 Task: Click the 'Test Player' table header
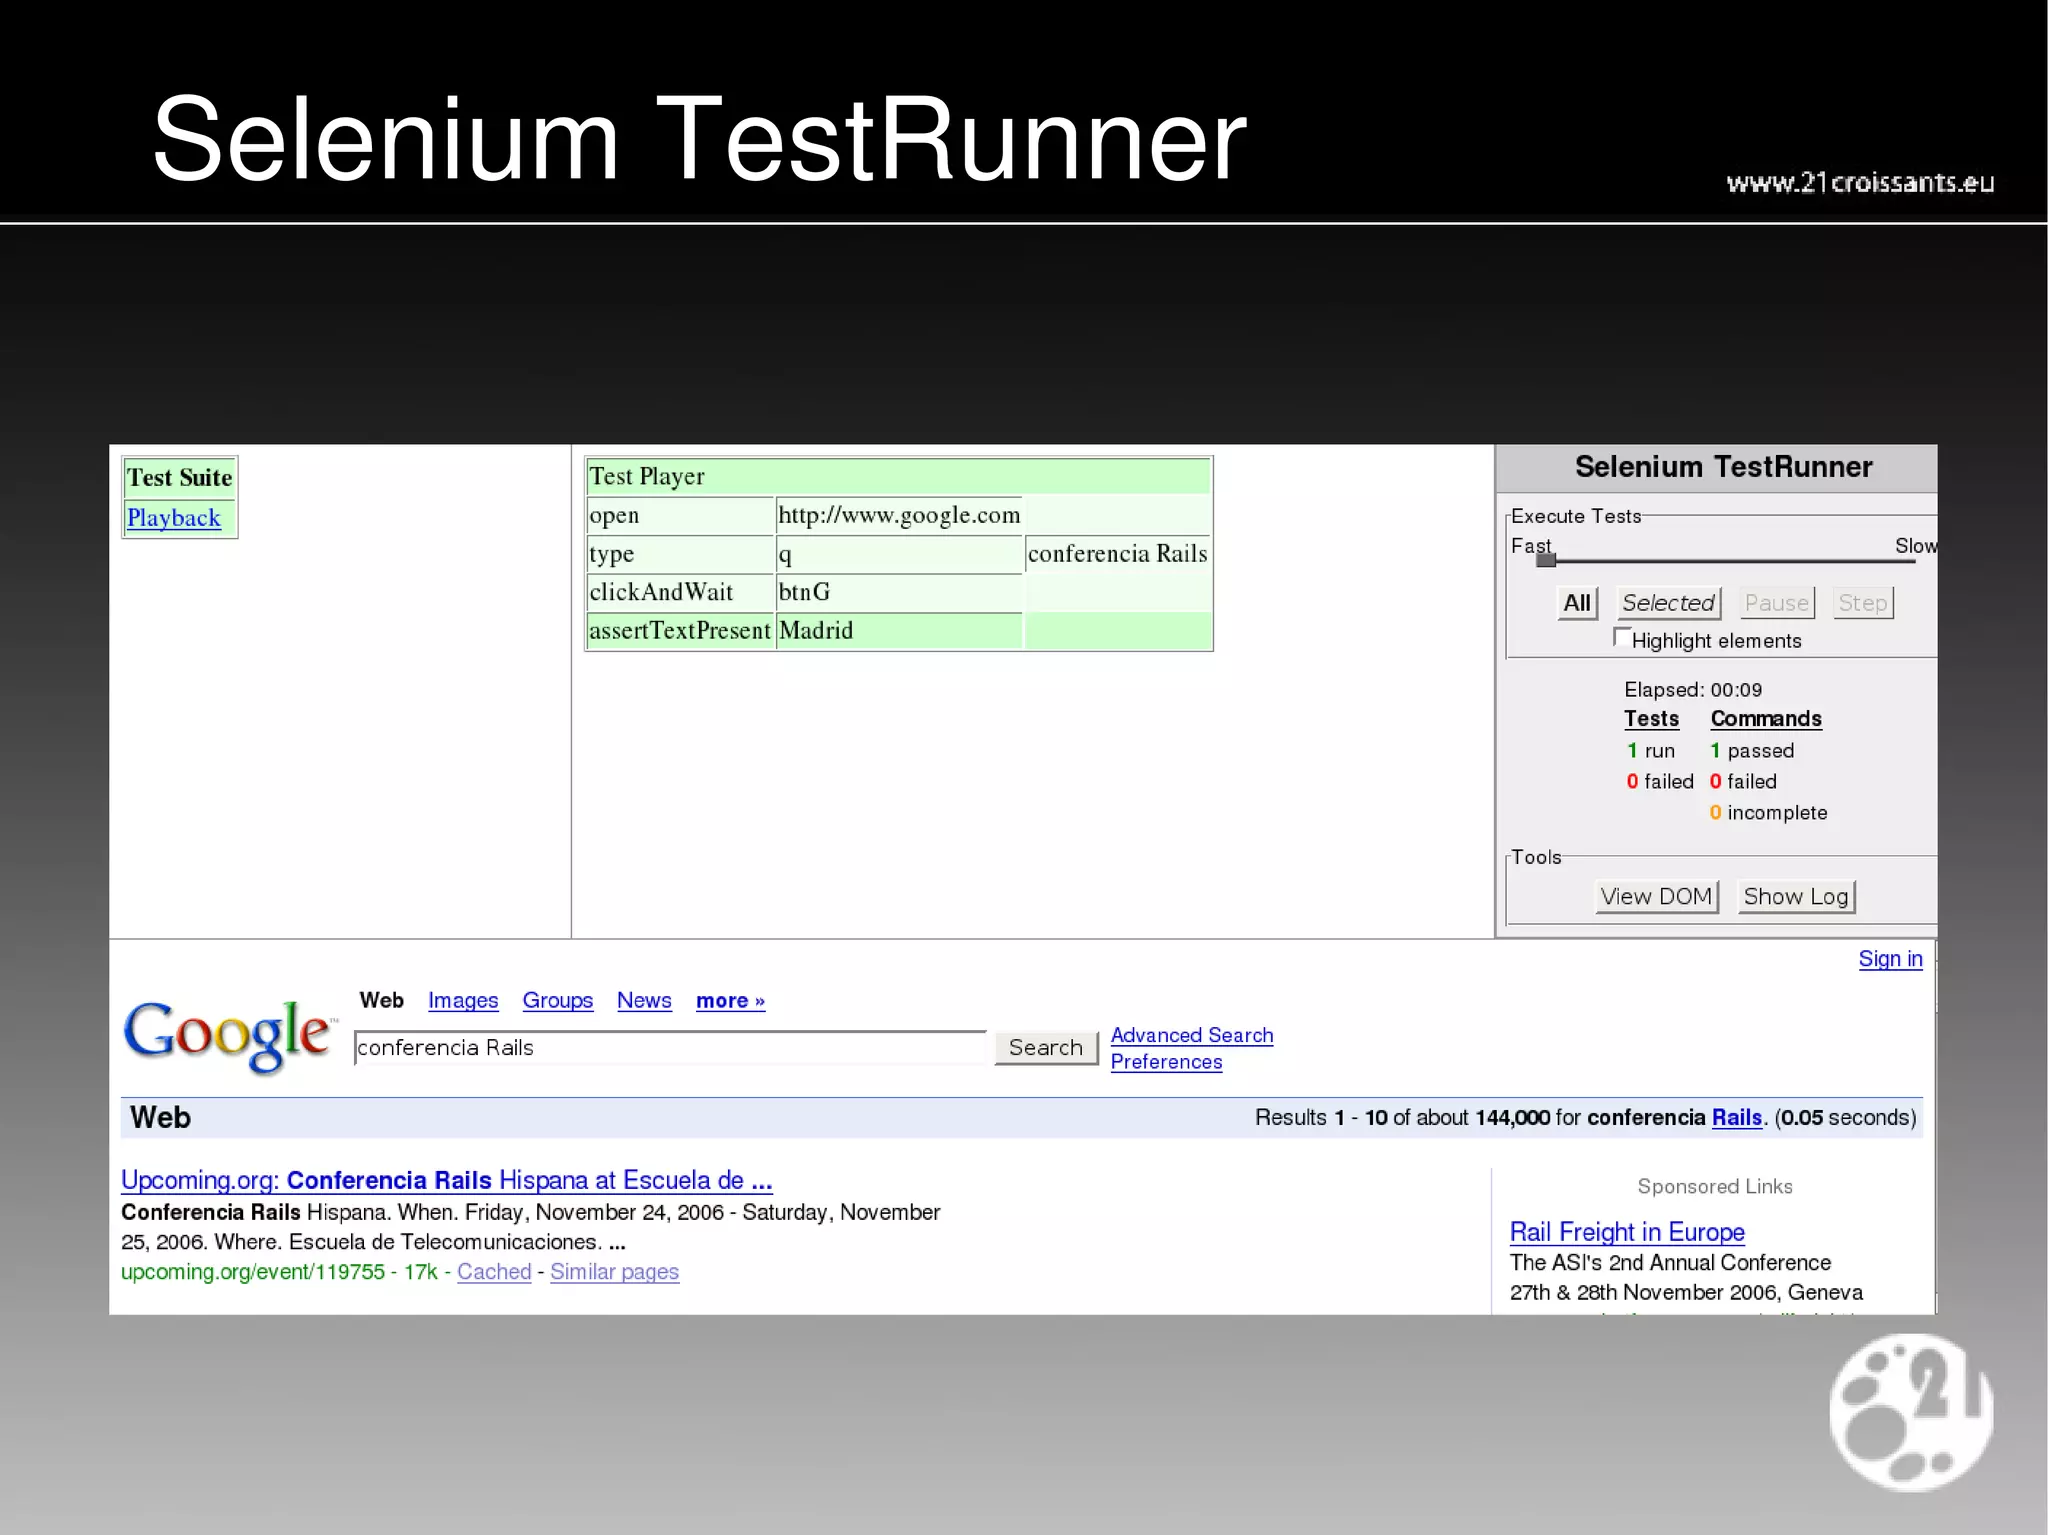point(898,476)
